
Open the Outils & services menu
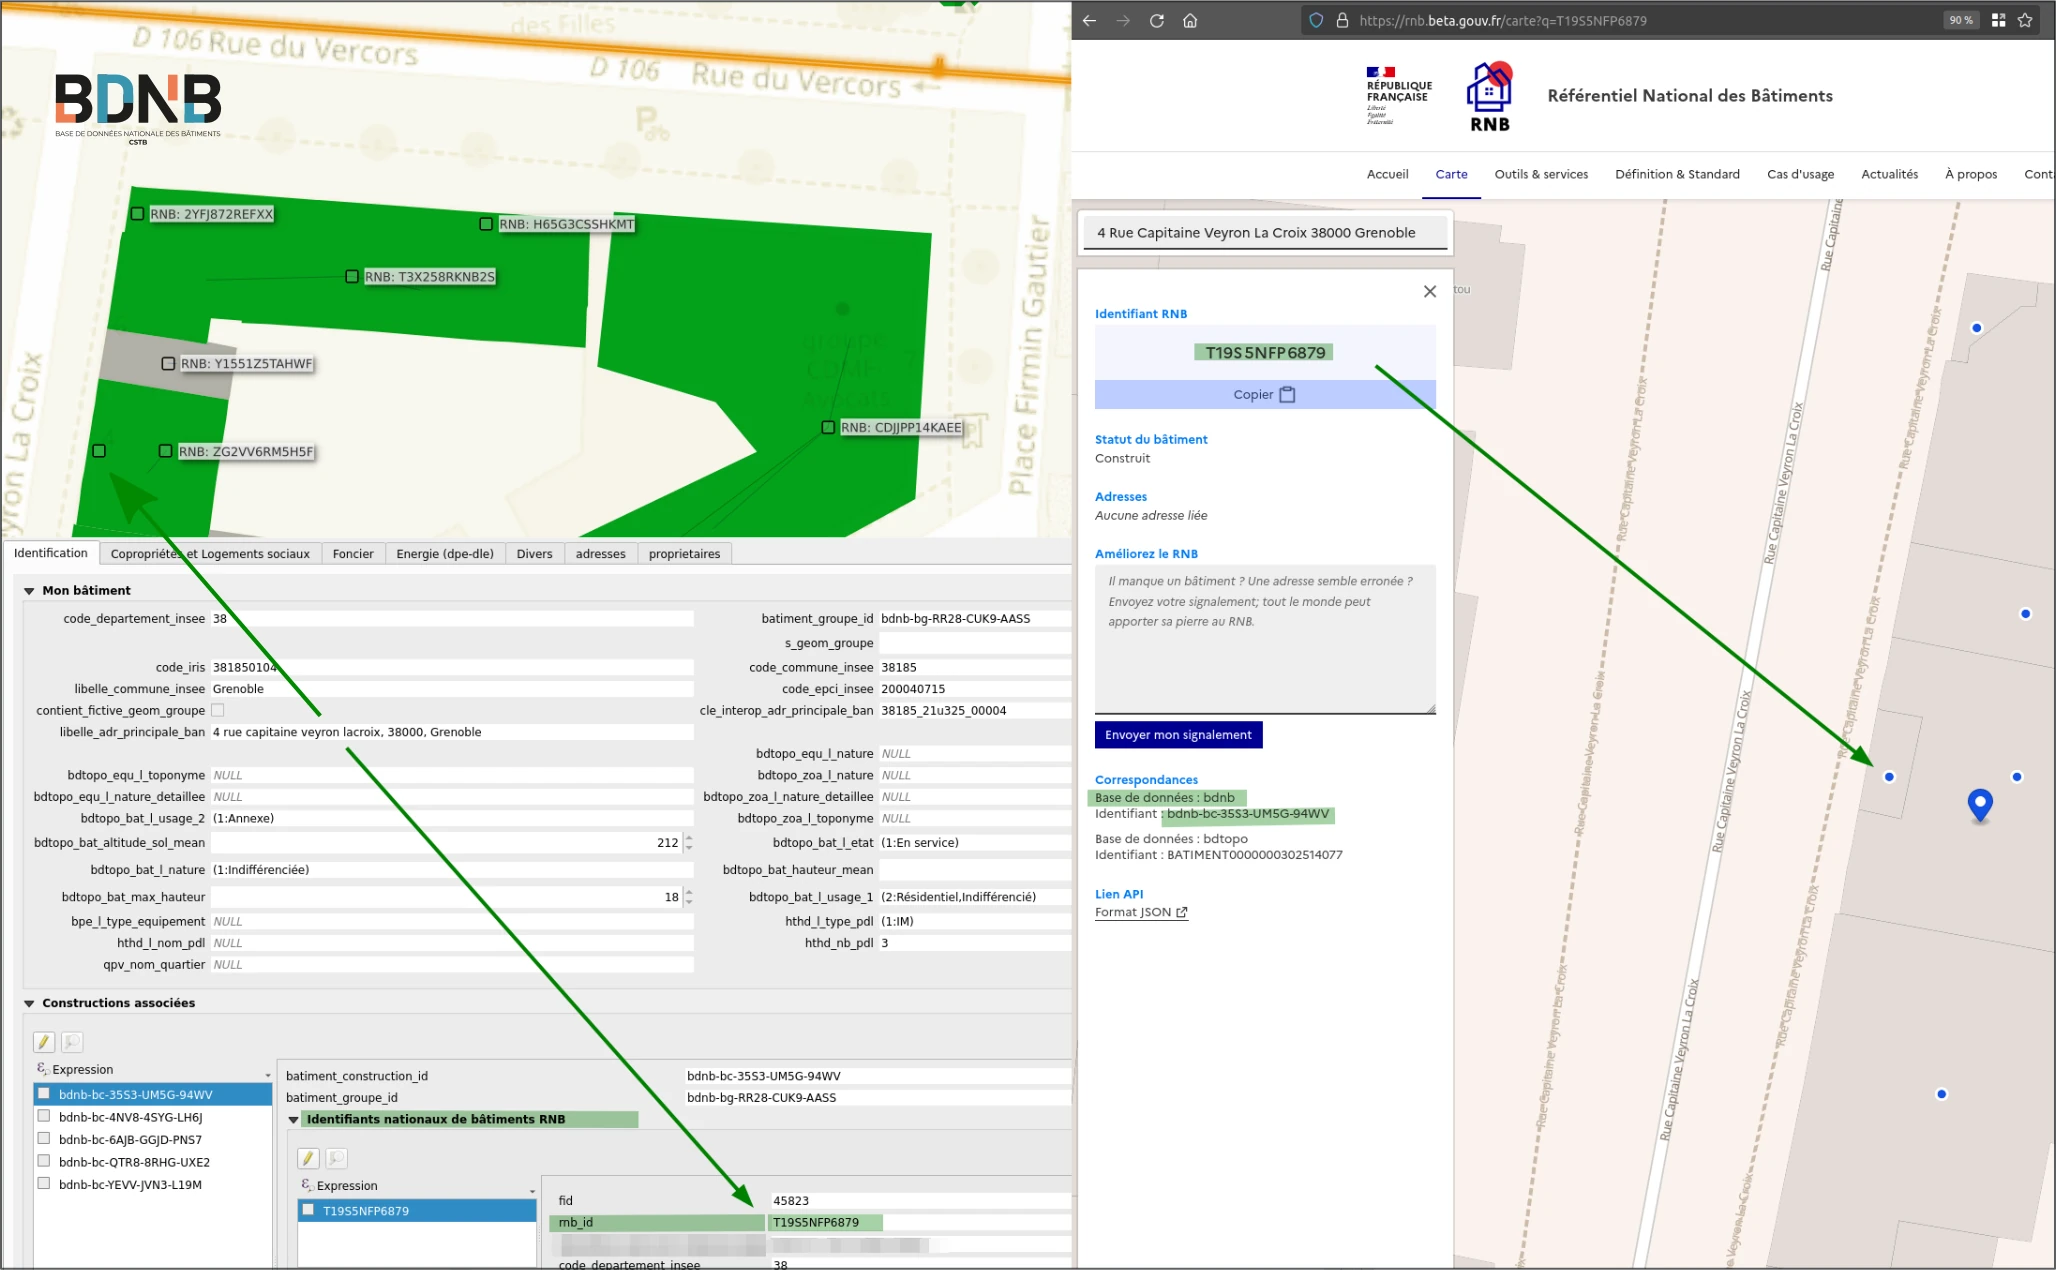click(1540, 174)
